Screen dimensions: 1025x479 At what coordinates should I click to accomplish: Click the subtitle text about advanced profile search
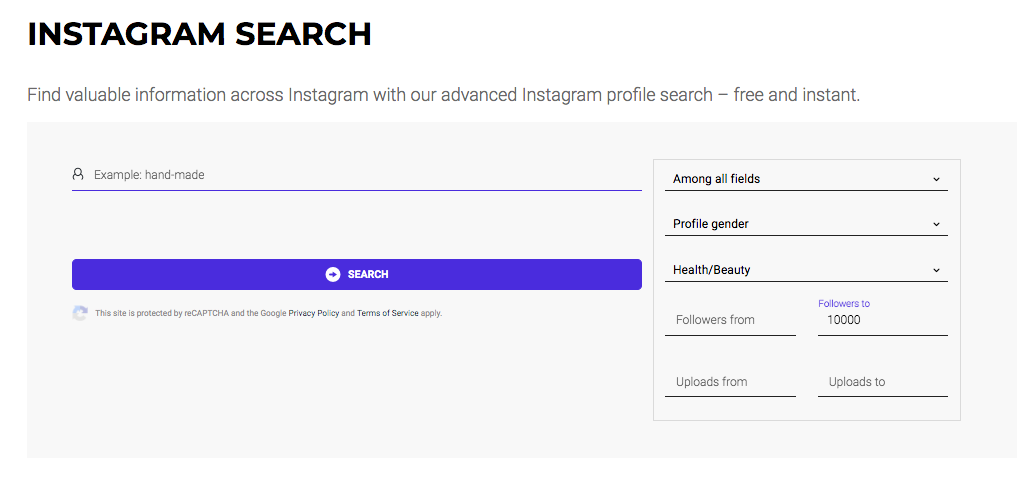(443, 95)
